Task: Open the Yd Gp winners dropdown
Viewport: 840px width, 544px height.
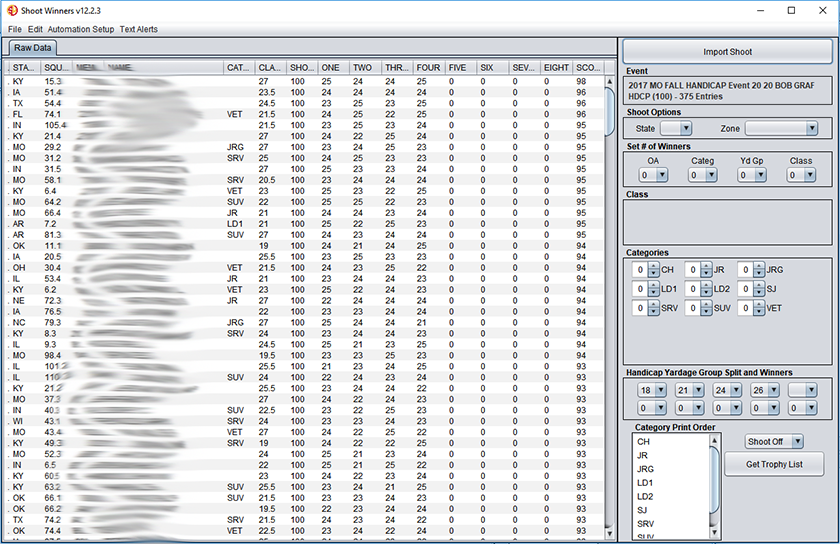Action: [751, 175]
